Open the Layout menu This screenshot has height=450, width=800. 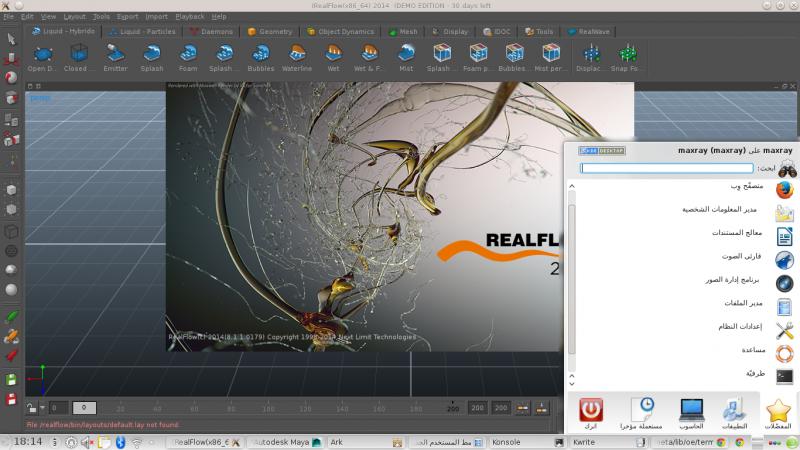74,17
